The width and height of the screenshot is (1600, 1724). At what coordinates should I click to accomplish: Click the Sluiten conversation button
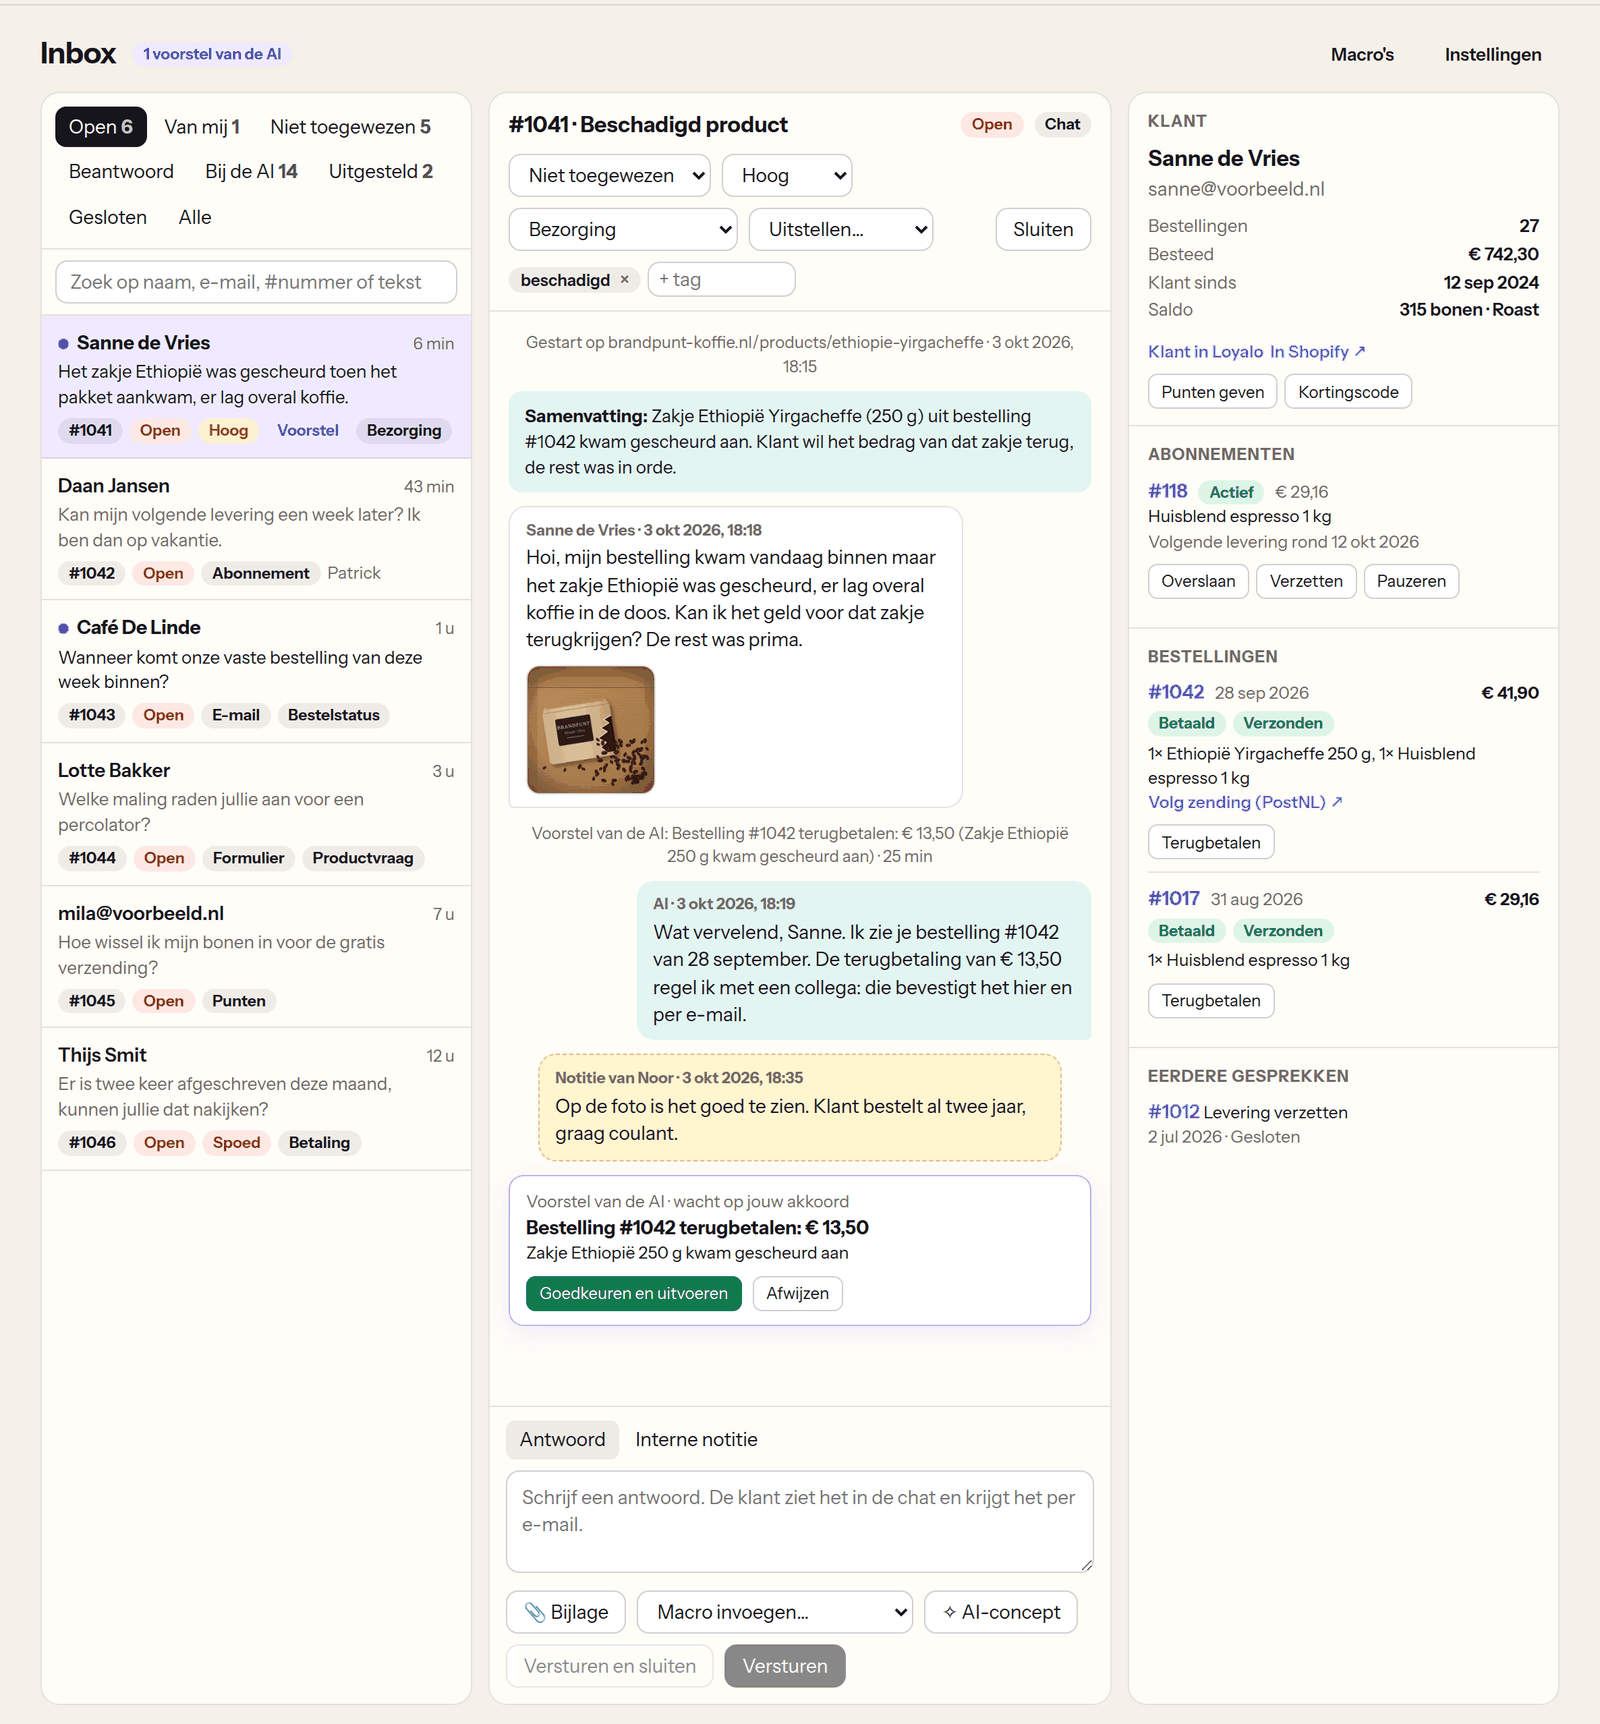click(1043, 230)
